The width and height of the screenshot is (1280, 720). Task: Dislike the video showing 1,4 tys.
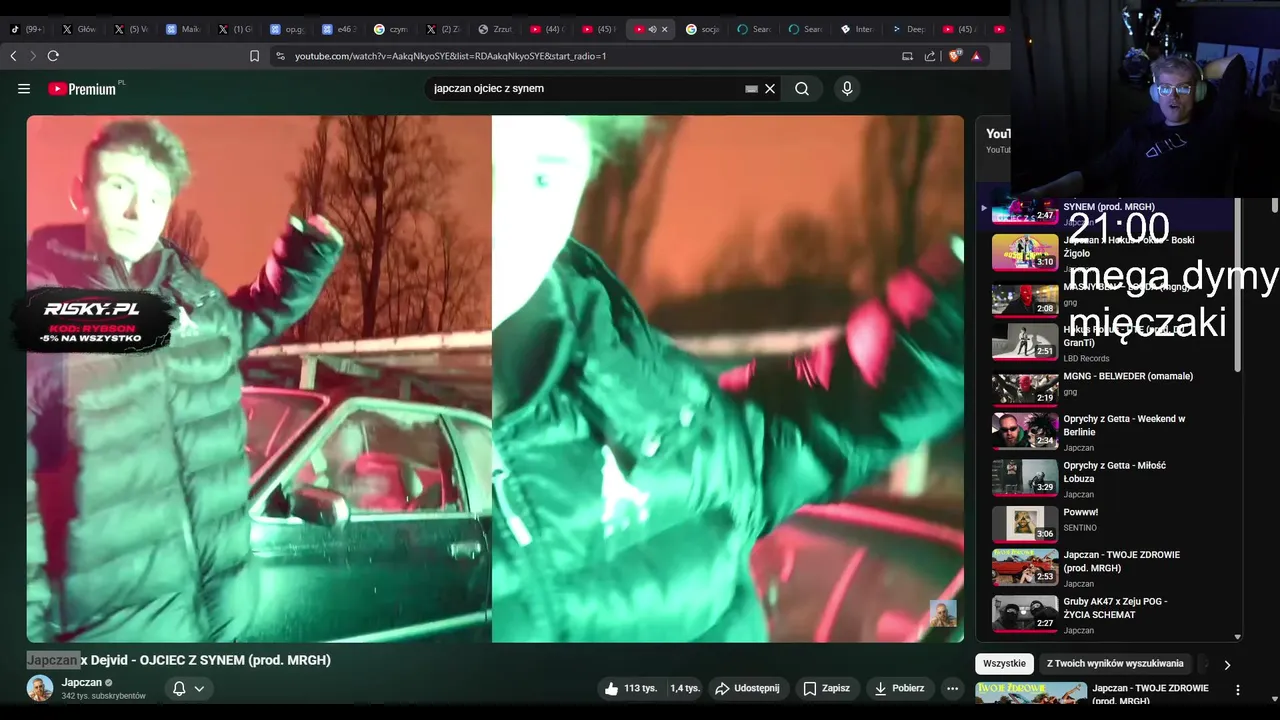pyautogui.click(x=684, y=688)
